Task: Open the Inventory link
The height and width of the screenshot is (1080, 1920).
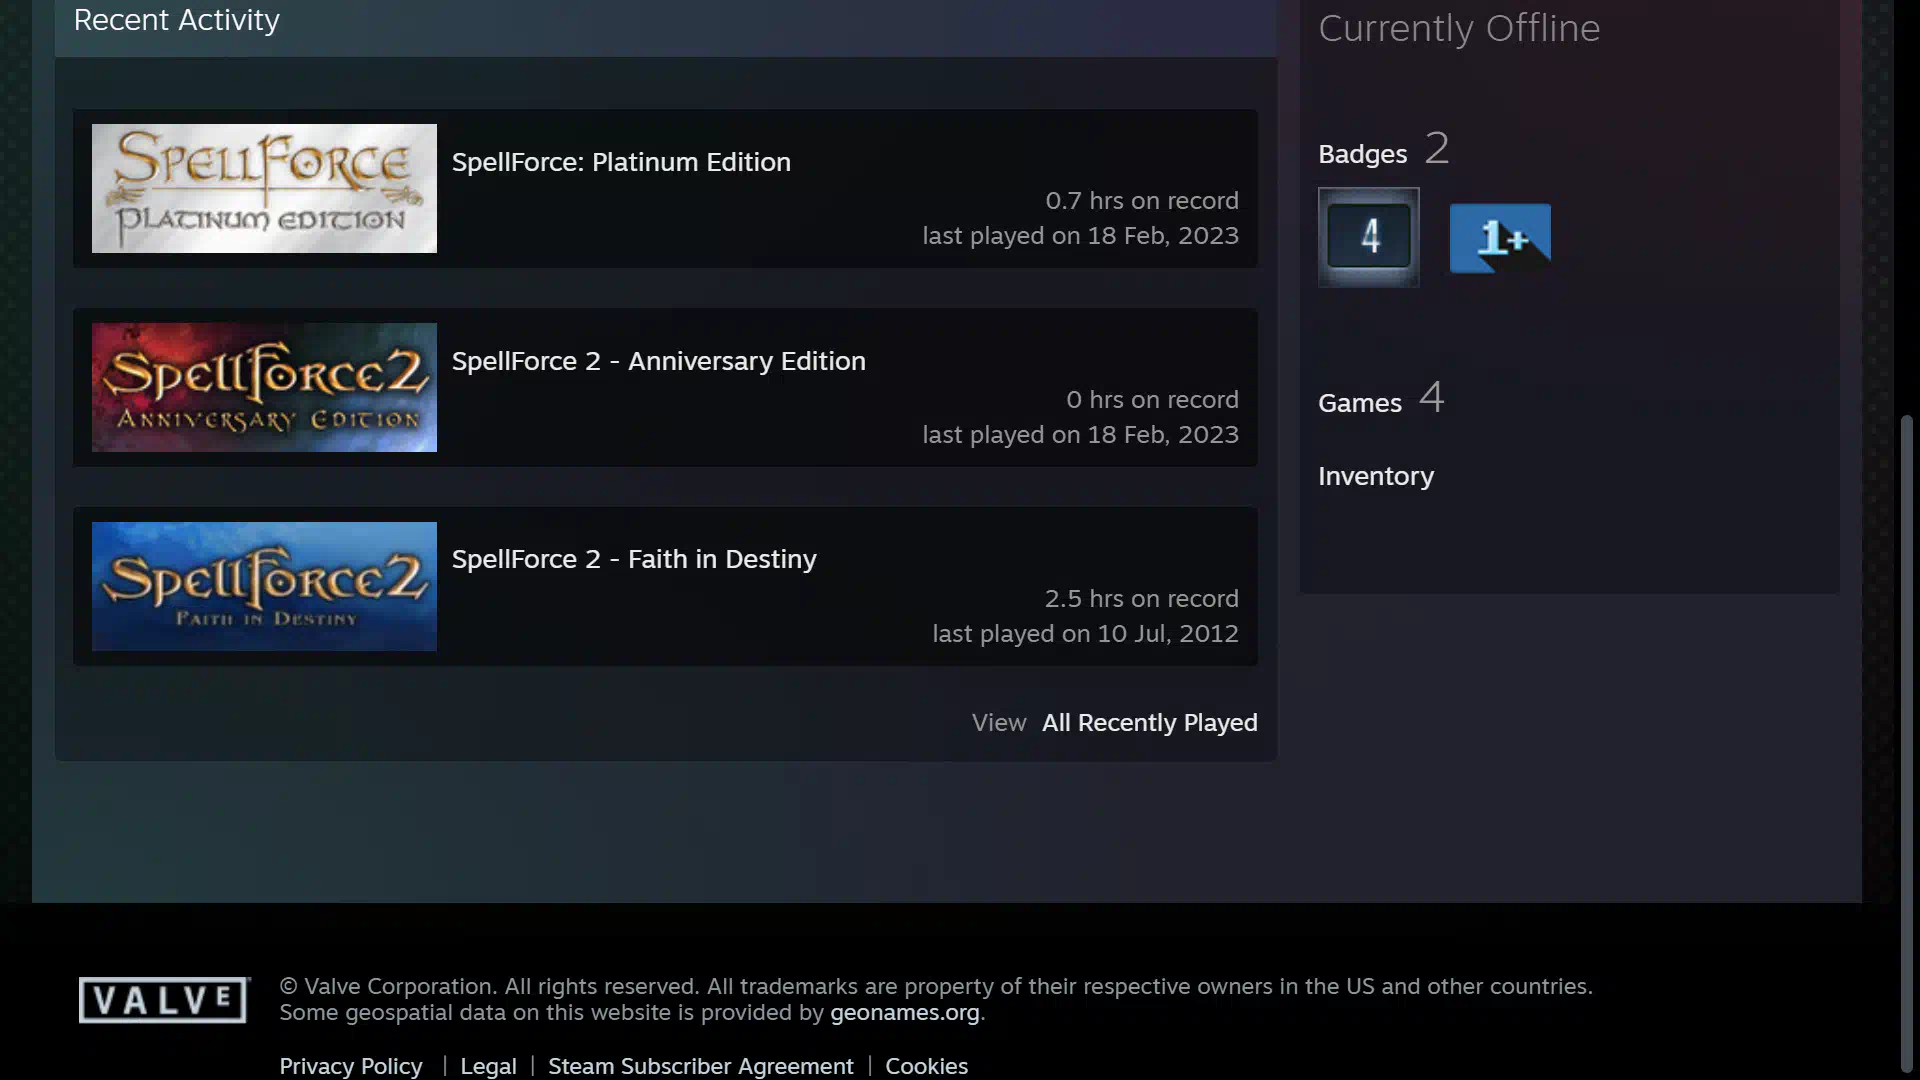Action: tap(1375, 476)
